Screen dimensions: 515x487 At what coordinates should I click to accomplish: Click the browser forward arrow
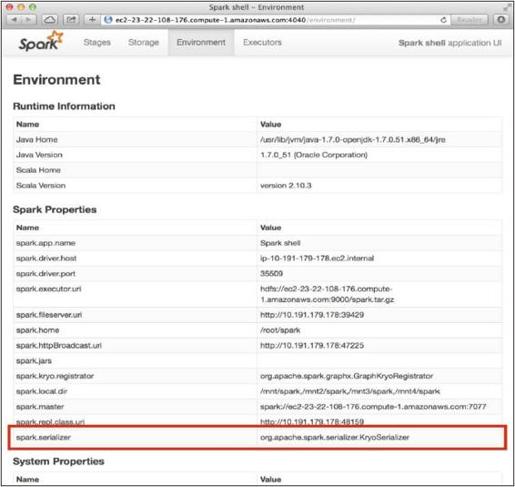(29, 20)
